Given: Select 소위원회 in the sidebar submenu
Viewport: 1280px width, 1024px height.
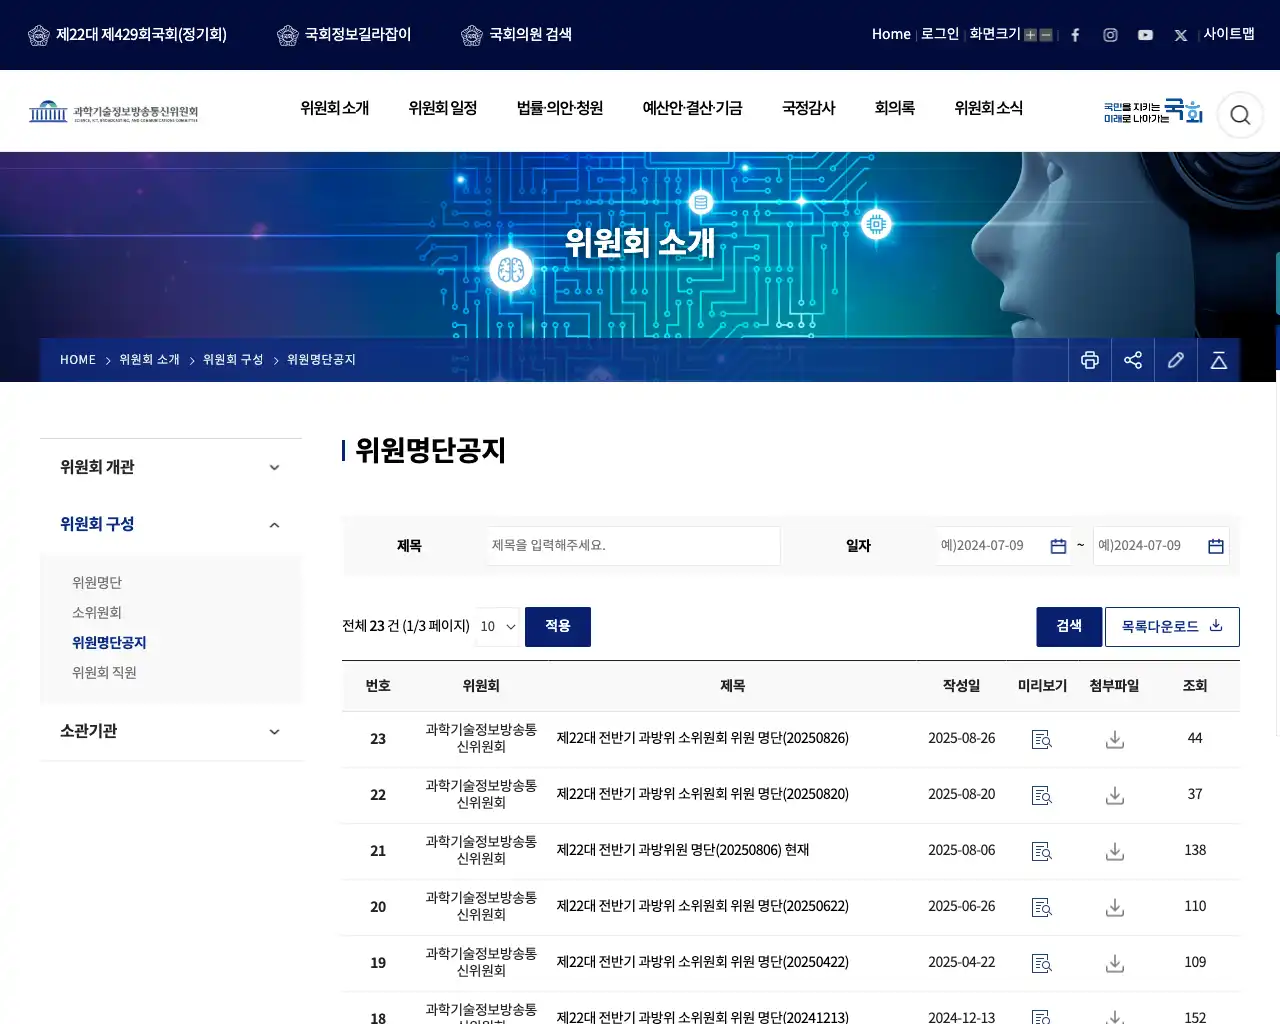Looking at the screenshot, I should point(97,612).
